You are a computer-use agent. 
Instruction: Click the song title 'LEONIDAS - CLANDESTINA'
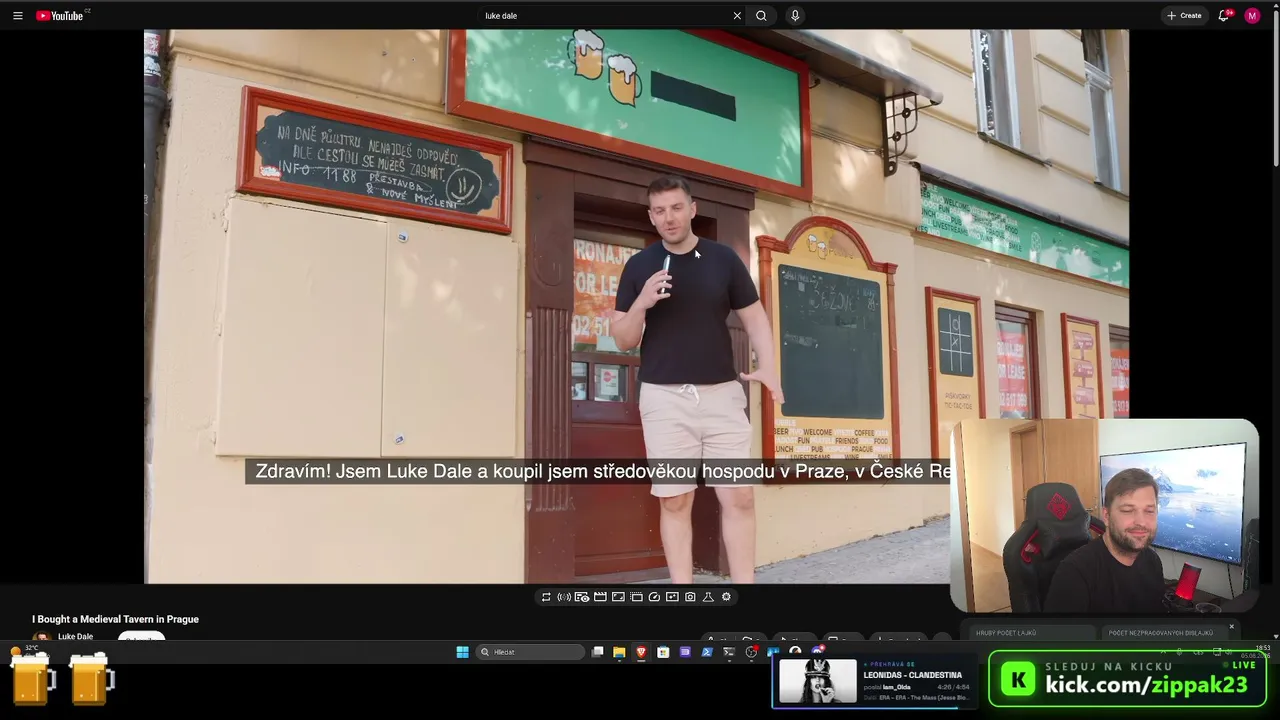coord(913,675)
